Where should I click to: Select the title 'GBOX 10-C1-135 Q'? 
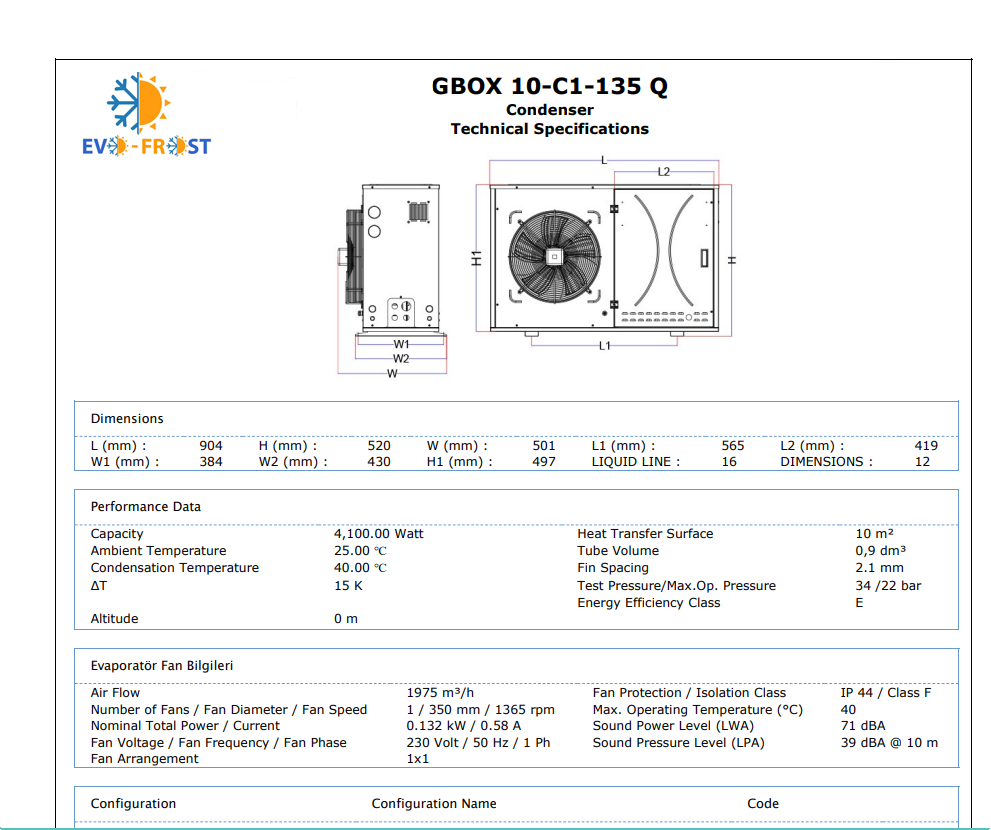coord(549,86)
